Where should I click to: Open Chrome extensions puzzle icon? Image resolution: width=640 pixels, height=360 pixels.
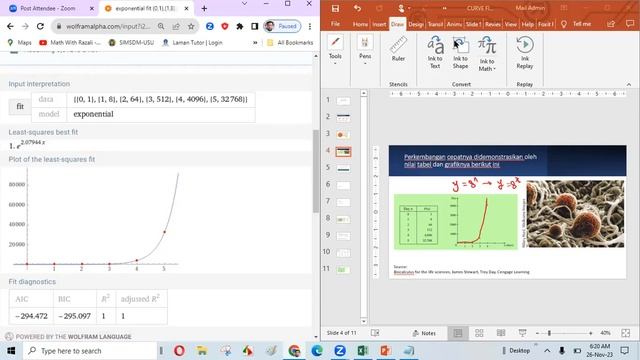(x=240, y=26)
